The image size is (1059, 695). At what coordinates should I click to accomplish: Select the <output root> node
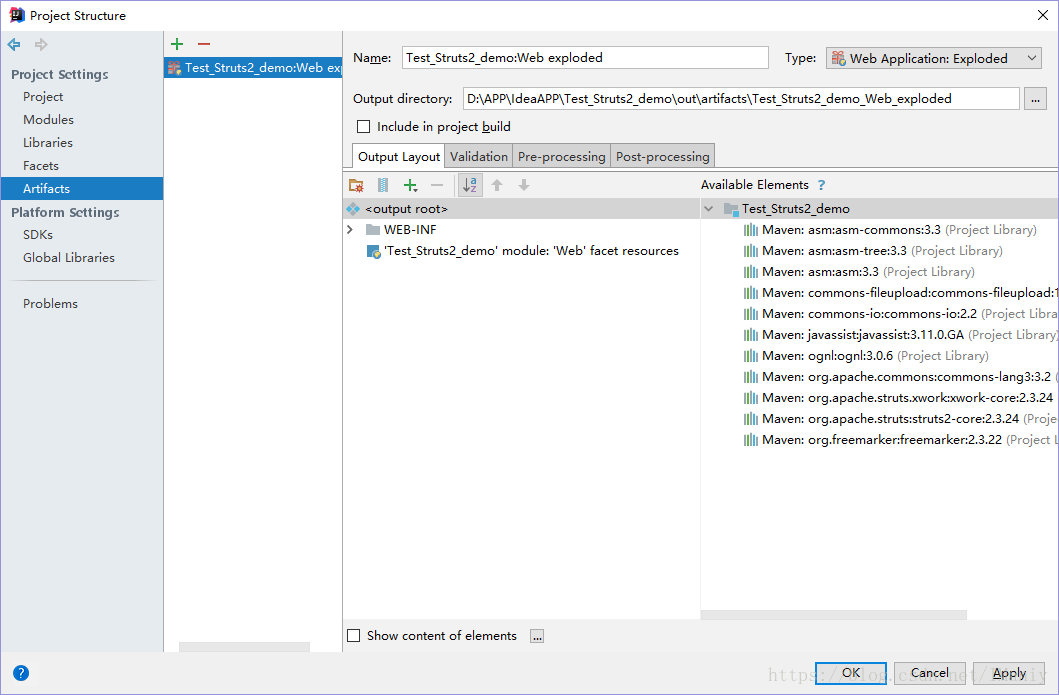coord(521,209)
